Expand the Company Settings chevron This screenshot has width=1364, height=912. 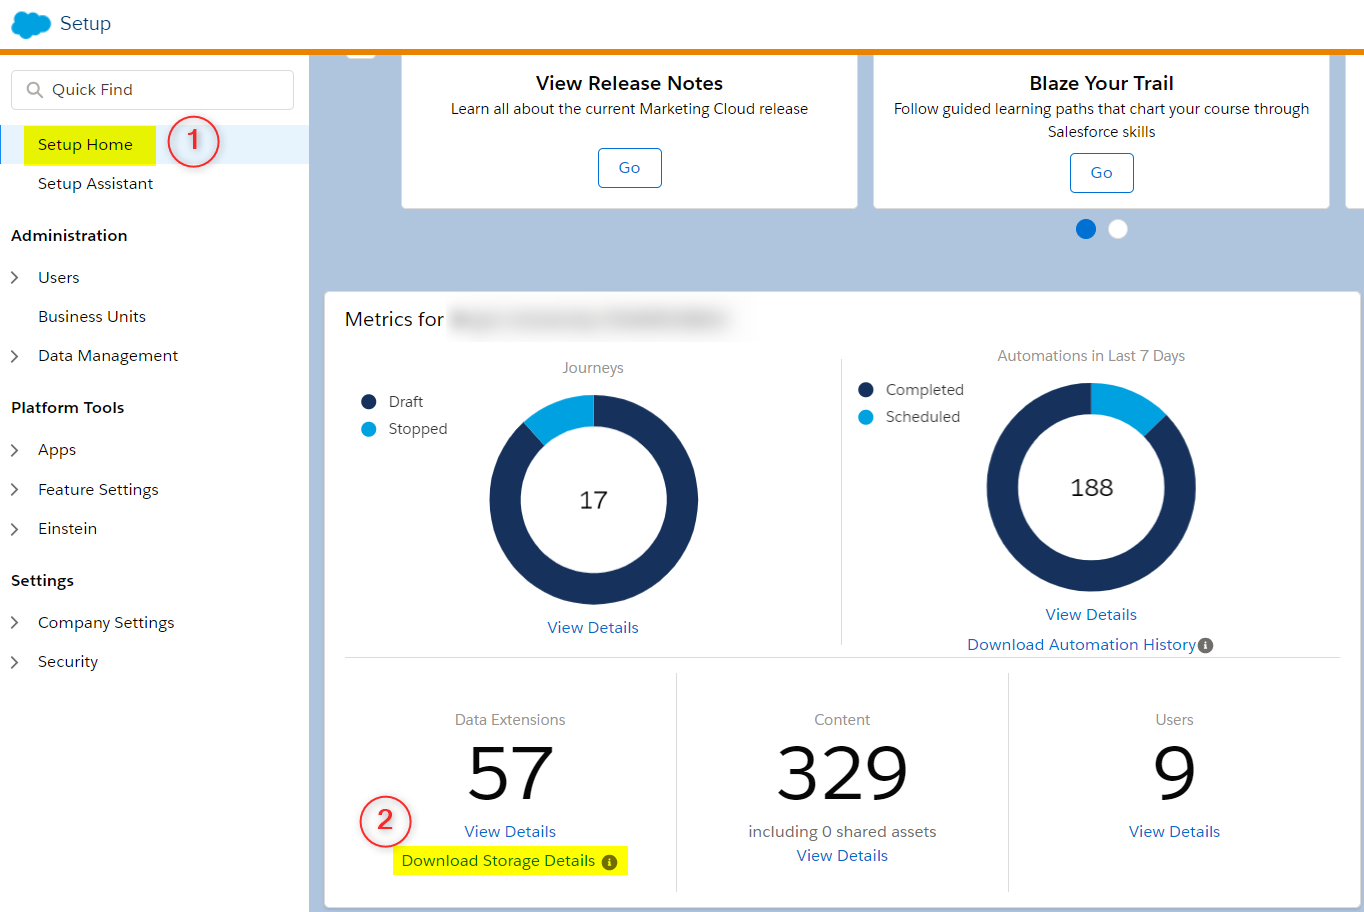[x=15, y=623]
